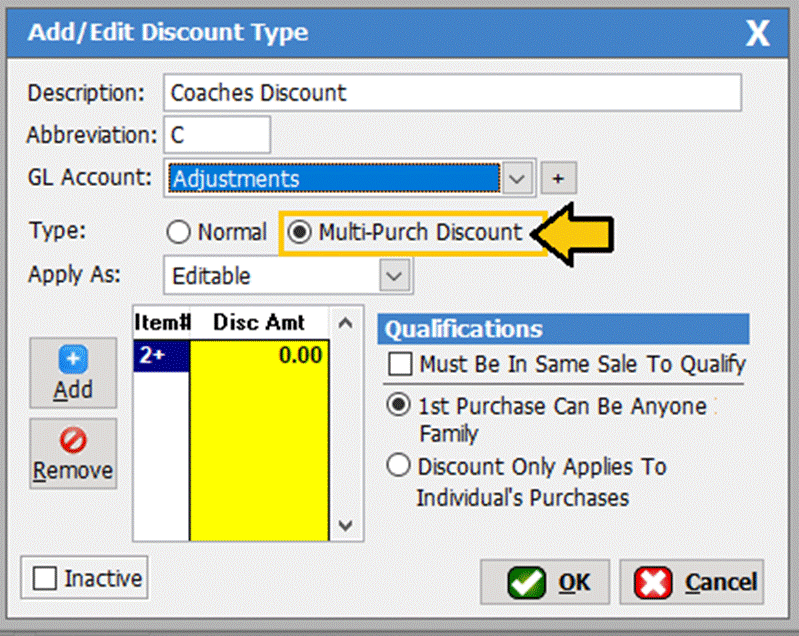Viewport: 799px width, 636px height.
Task: Select the 2+ item row cell
Action: (x=160, y=356)
